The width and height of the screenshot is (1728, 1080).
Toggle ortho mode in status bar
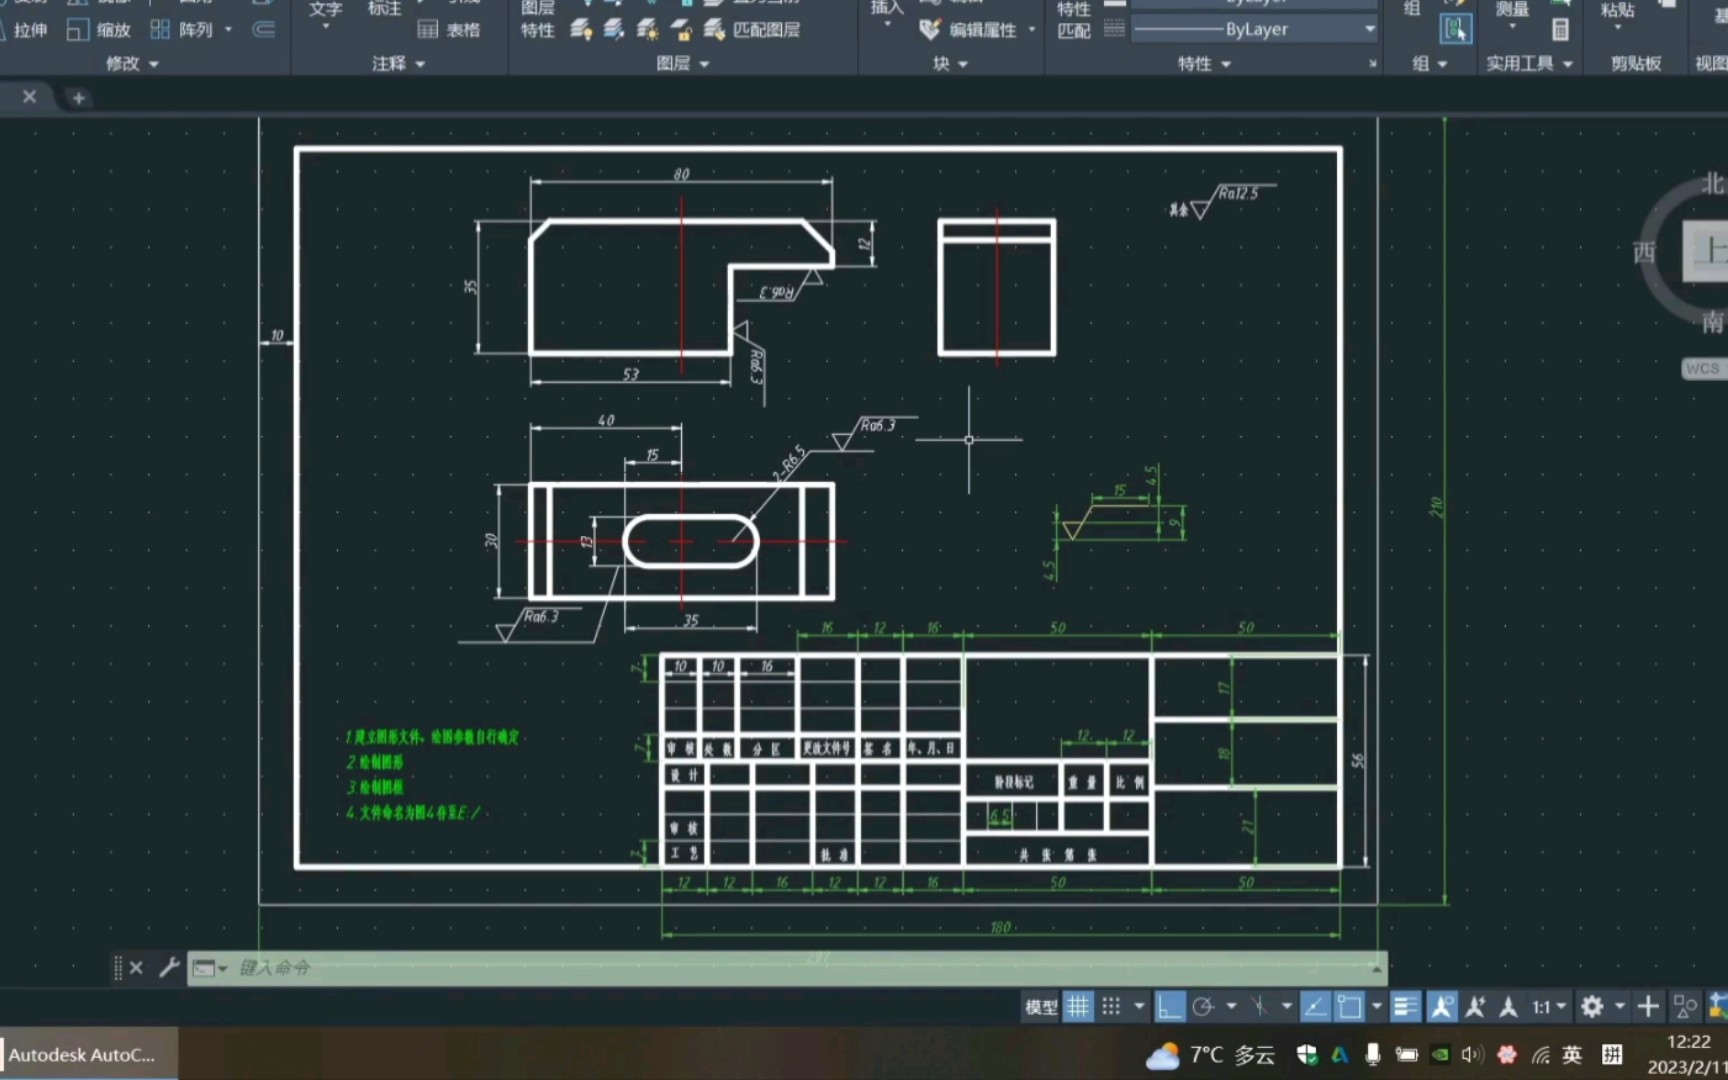1168,1007
